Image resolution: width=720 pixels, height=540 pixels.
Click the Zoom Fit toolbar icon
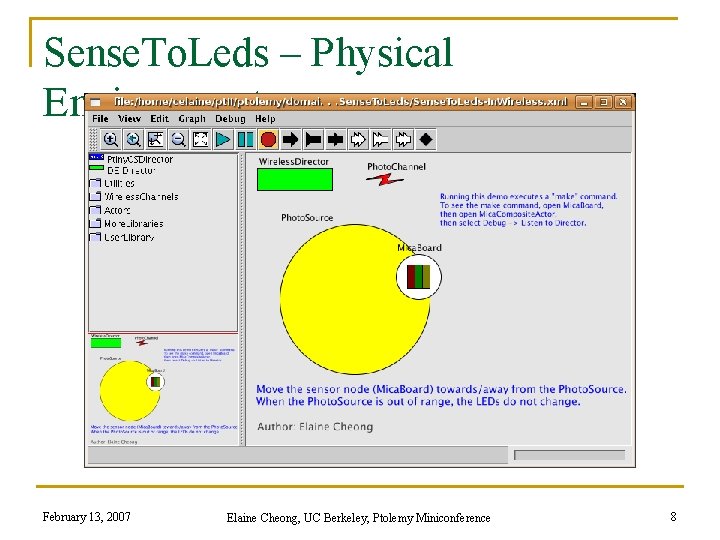coord(156,140)
